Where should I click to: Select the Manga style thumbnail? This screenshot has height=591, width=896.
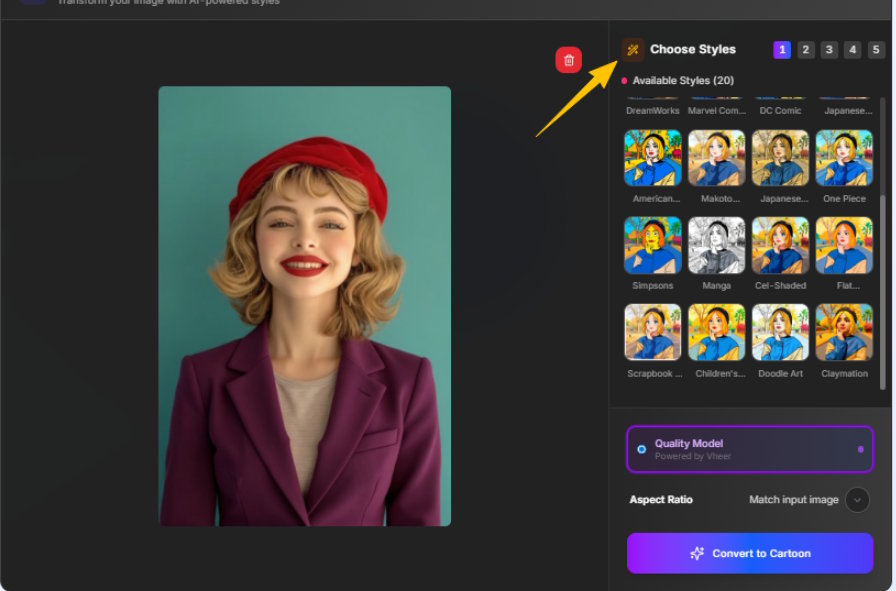[716, 245]
